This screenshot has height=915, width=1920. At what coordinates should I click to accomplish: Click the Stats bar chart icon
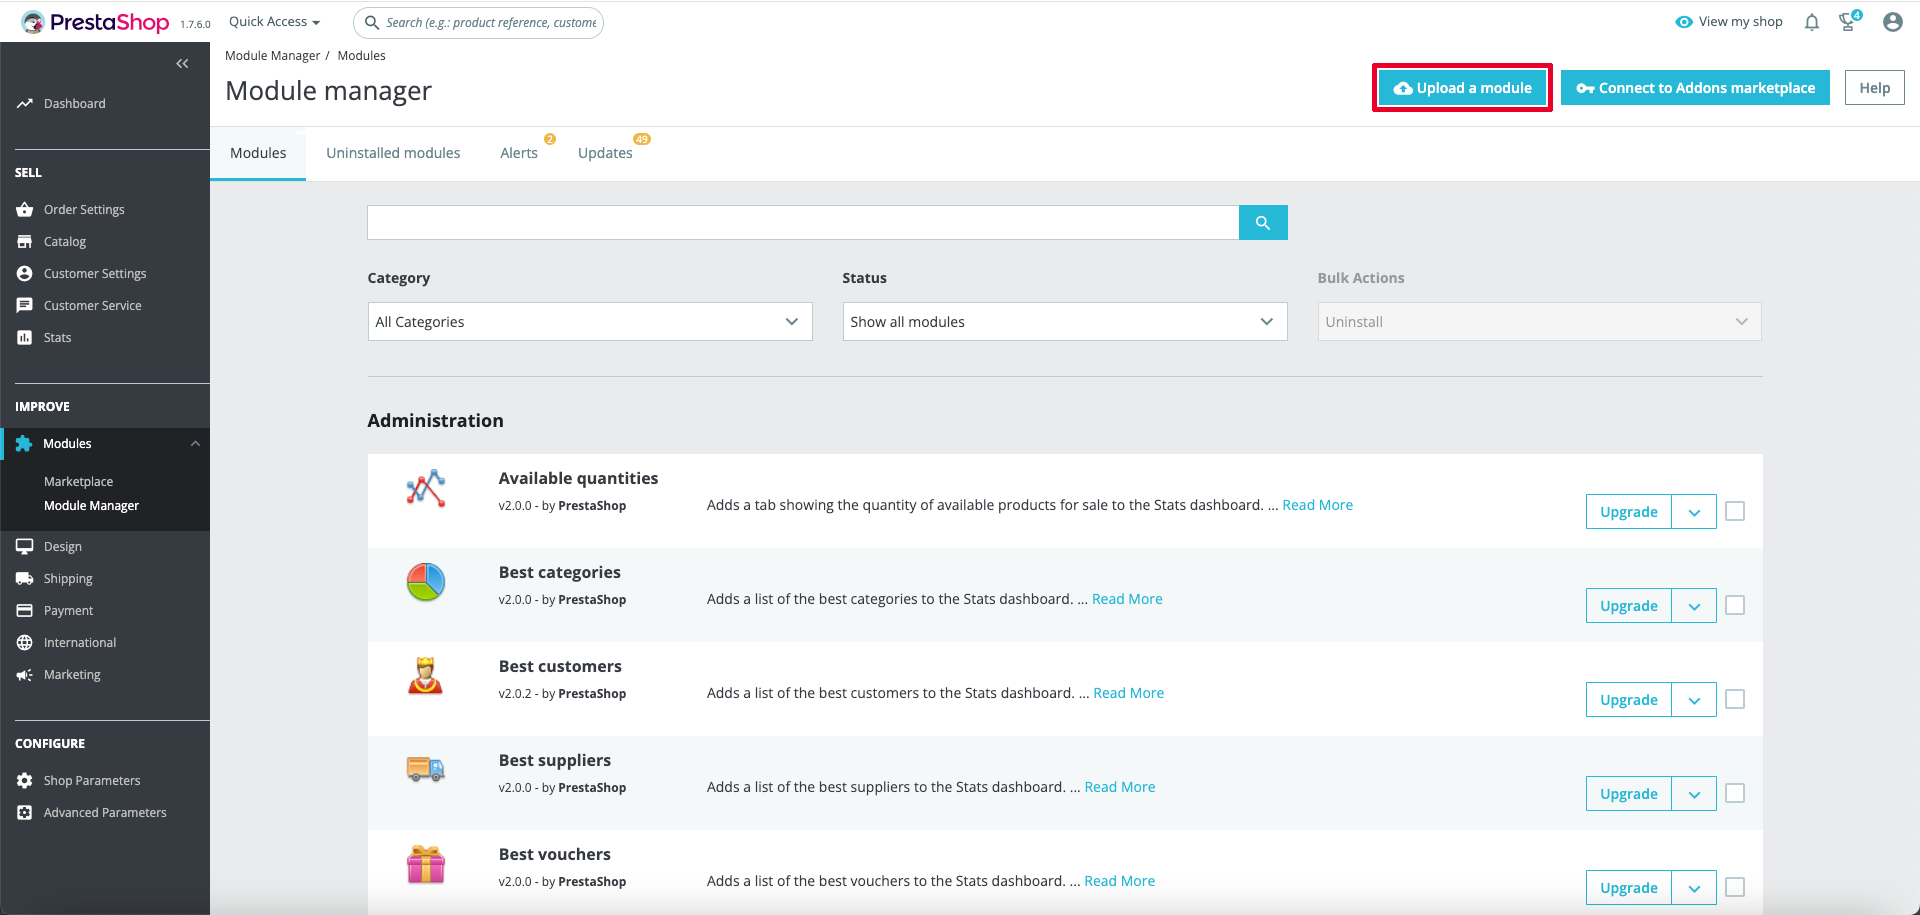click(x=24, y=338)
